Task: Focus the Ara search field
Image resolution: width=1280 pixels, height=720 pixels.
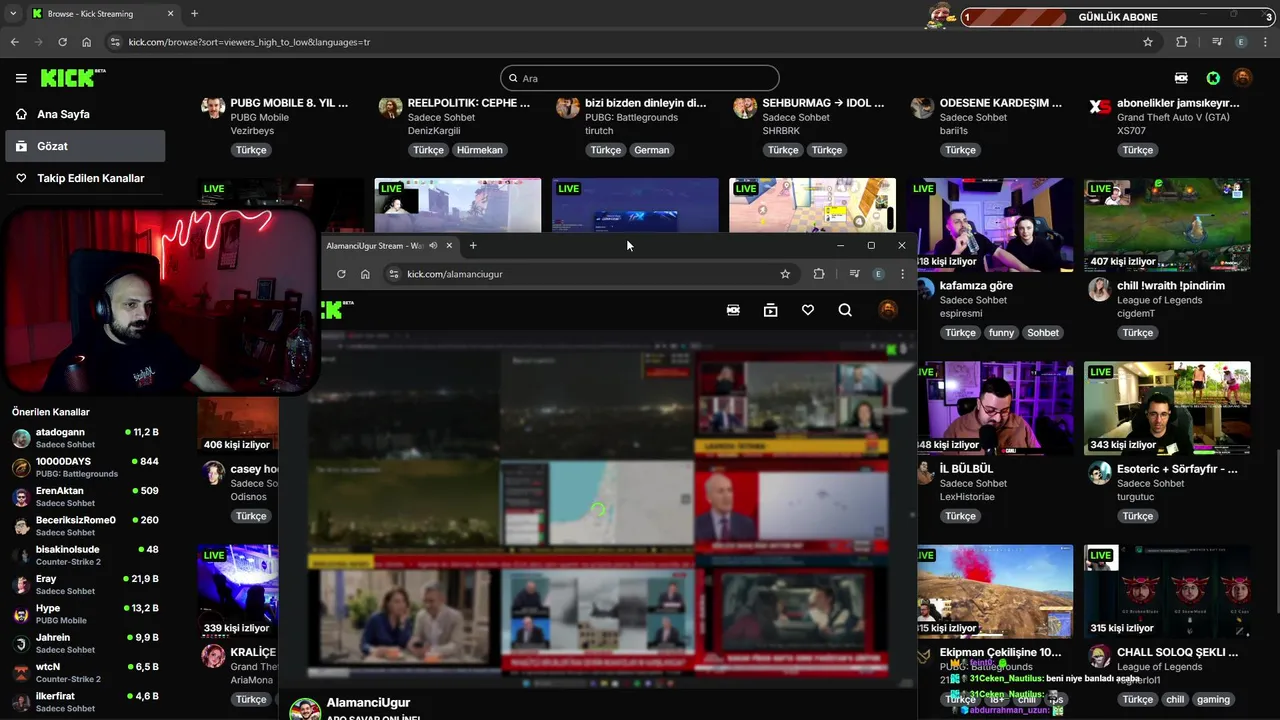Action: point(640,78)
